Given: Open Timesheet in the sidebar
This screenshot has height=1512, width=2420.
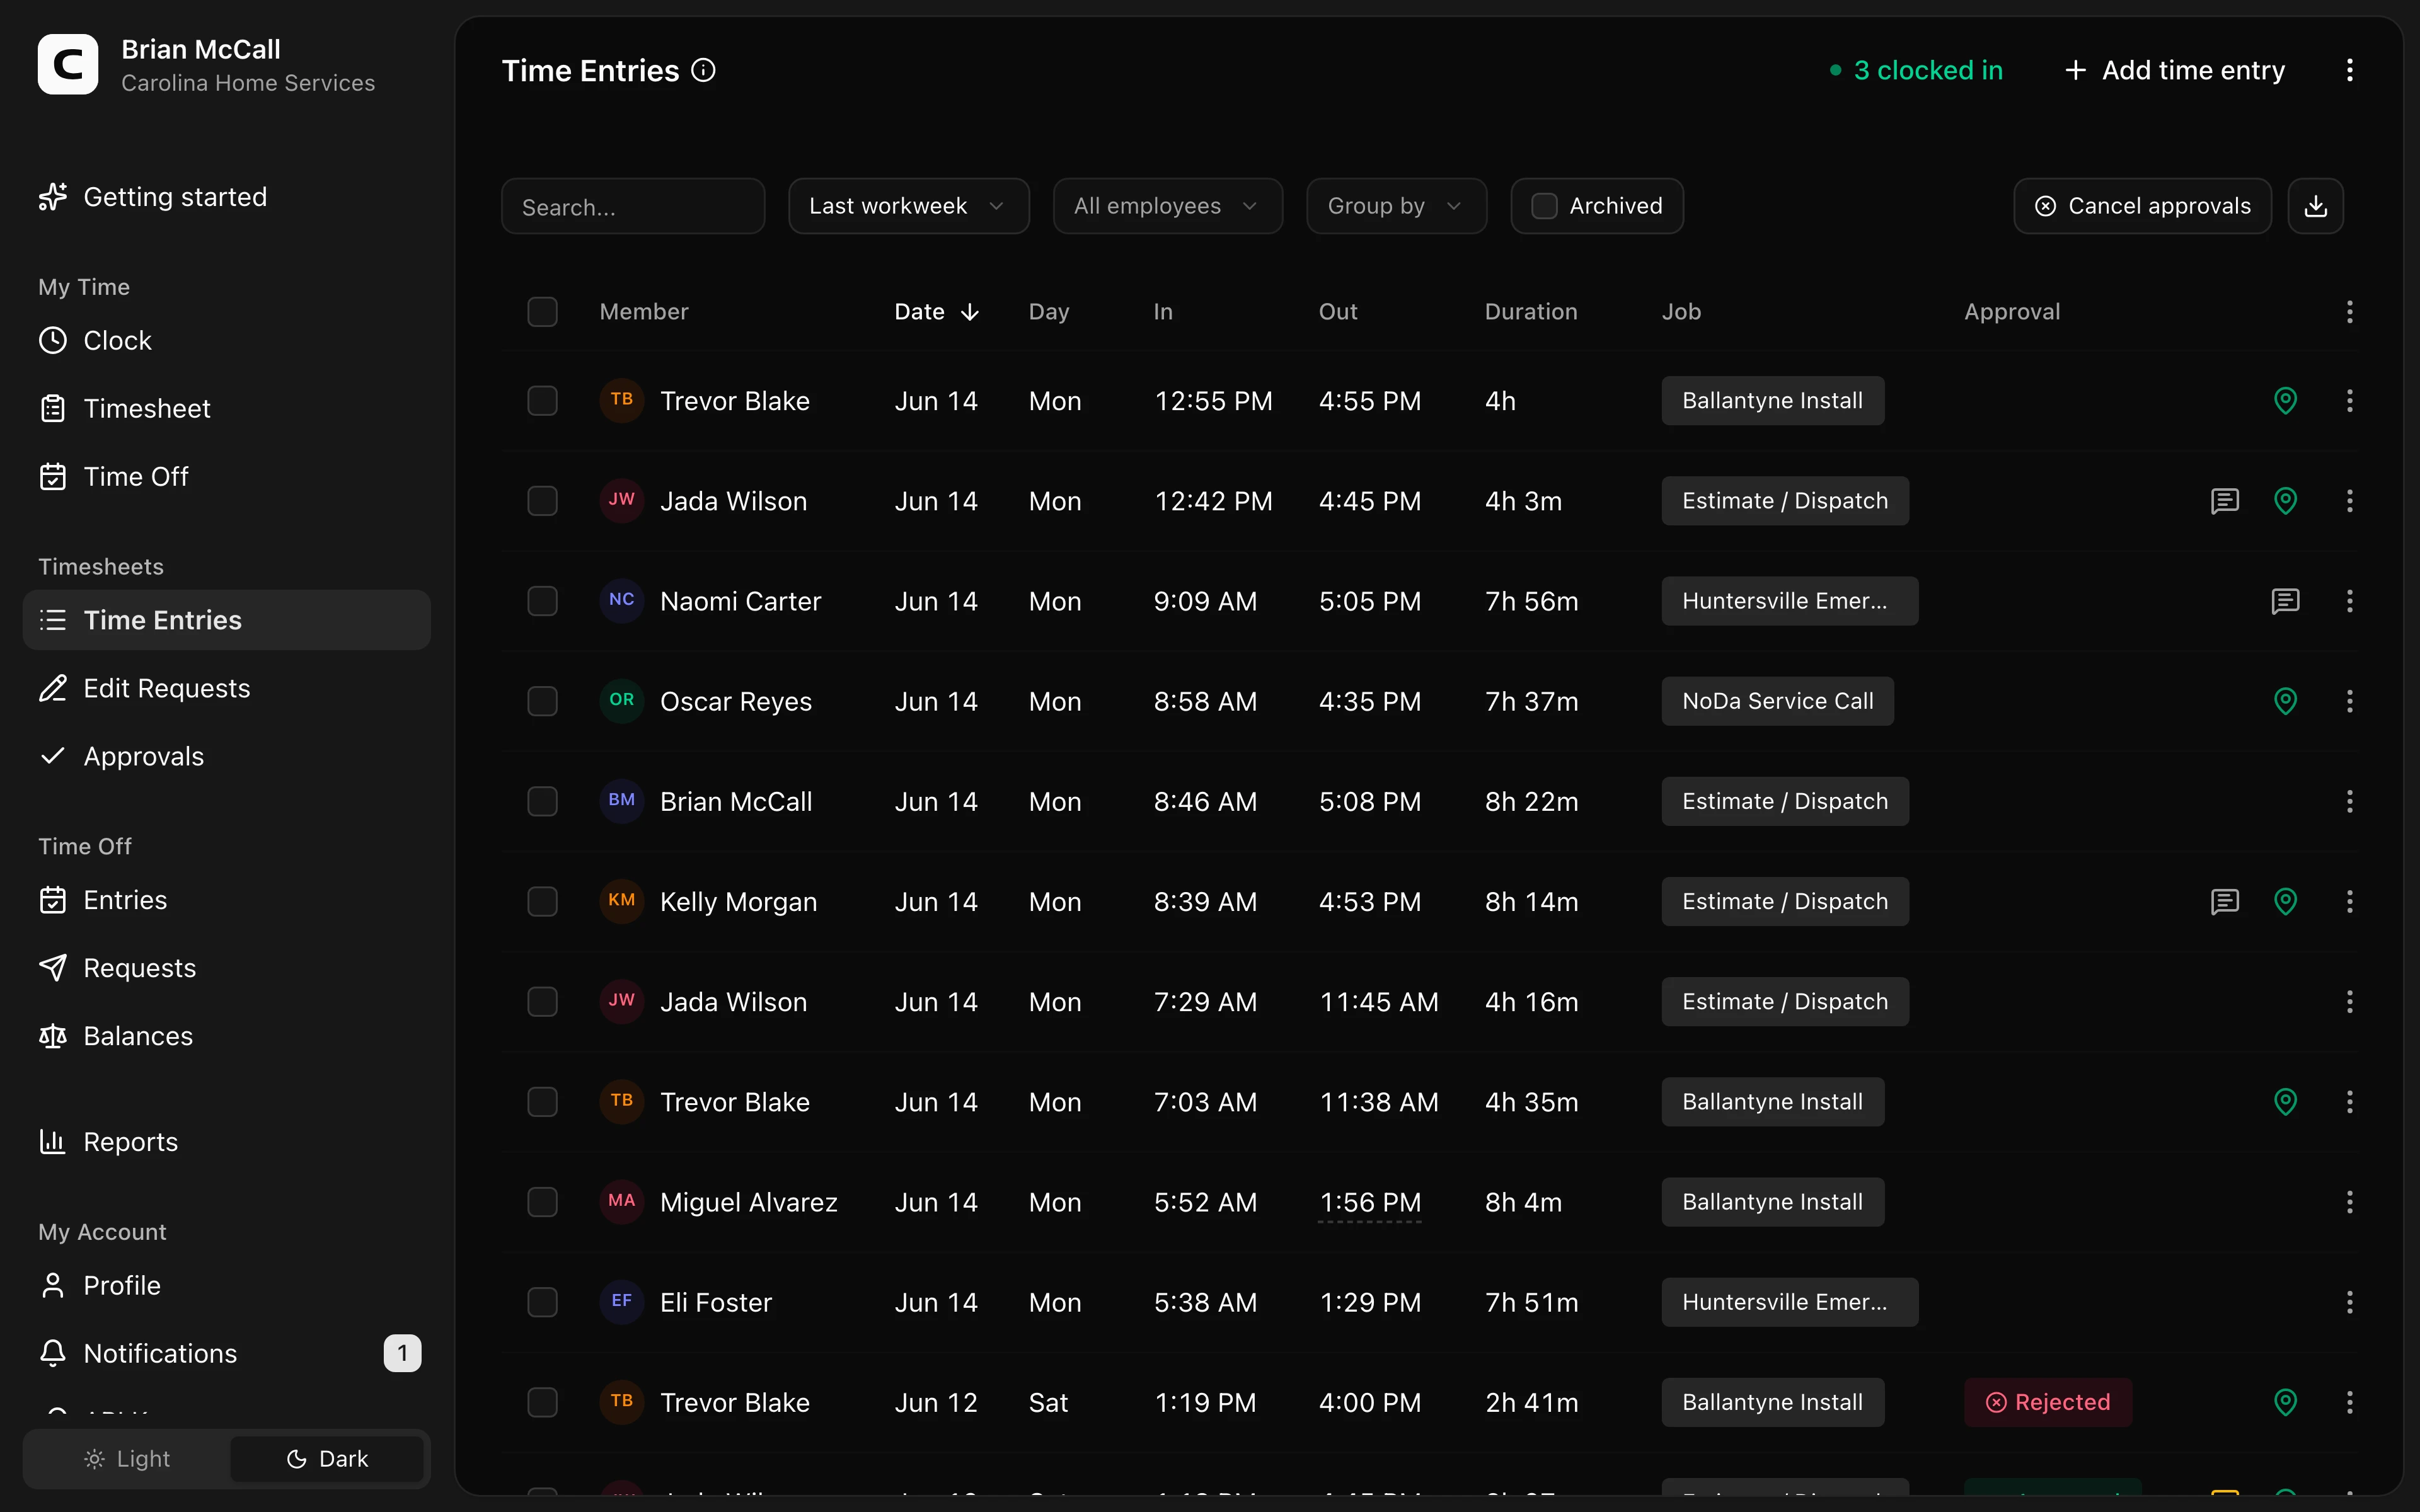Looking at the screenshot, I should coord(226,409).
